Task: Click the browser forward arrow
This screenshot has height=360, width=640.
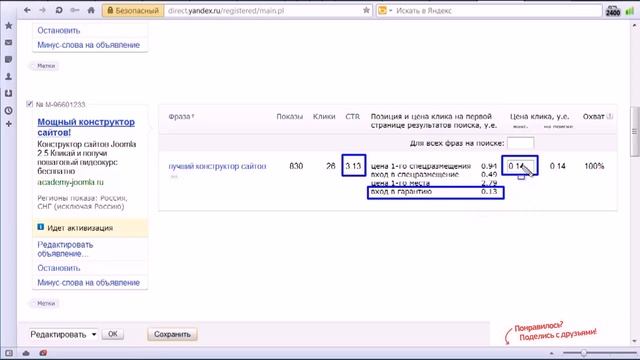Action: [x=42, y=10]
